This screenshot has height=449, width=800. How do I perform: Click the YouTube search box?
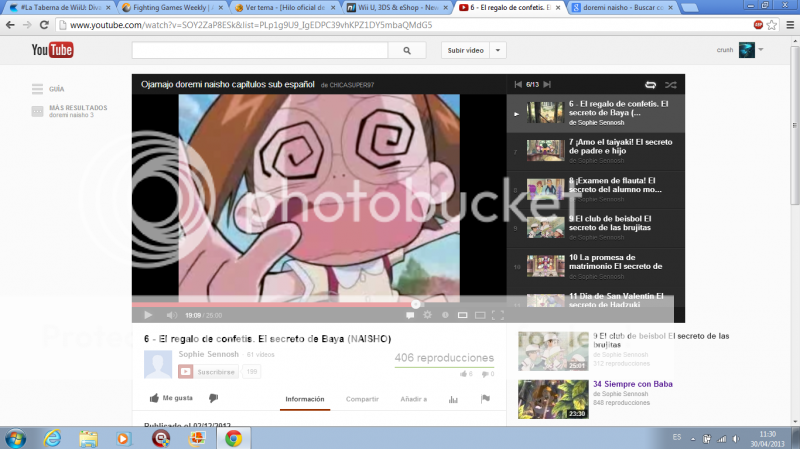pyautogui.click(x=260, y=50)
